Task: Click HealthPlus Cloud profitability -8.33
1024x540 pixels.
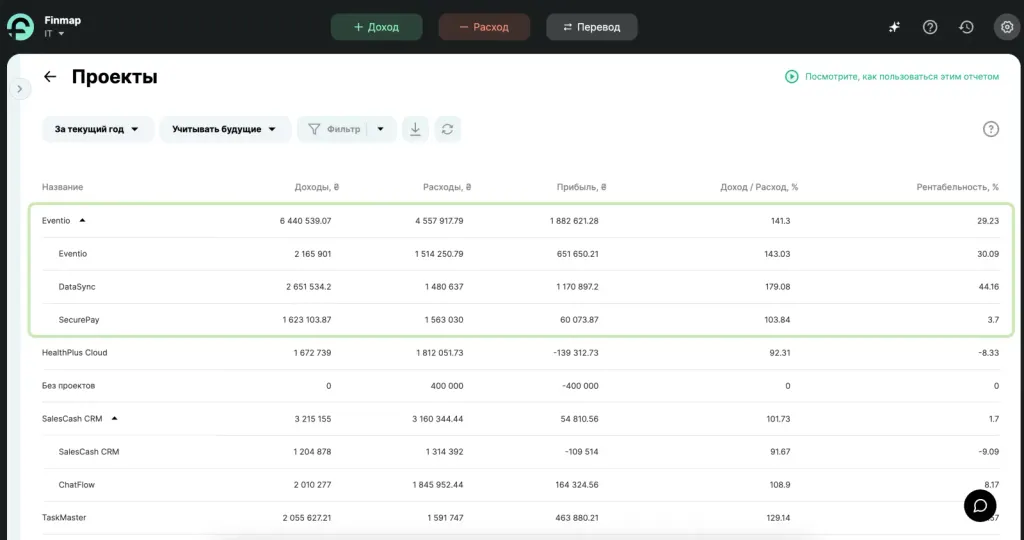Action: (x=988, y=353)
